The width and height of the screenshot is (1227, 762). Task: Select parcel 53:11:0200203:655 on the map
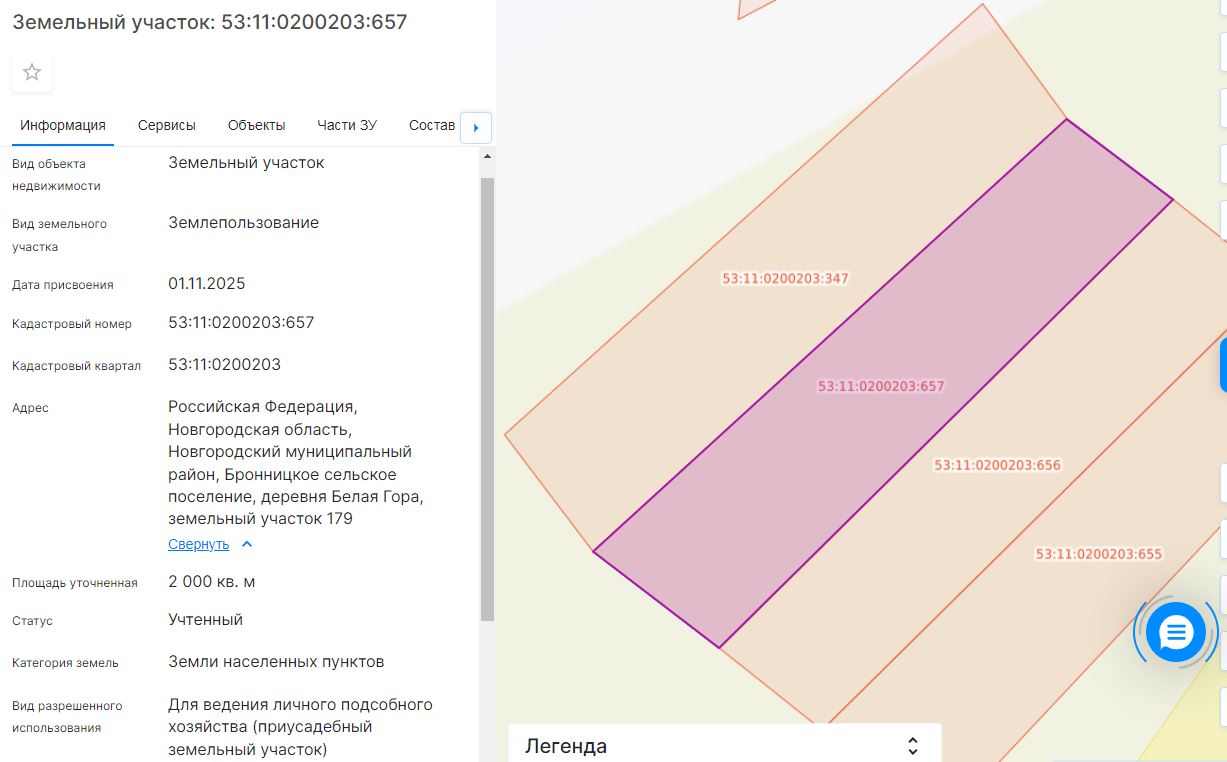1099,554
